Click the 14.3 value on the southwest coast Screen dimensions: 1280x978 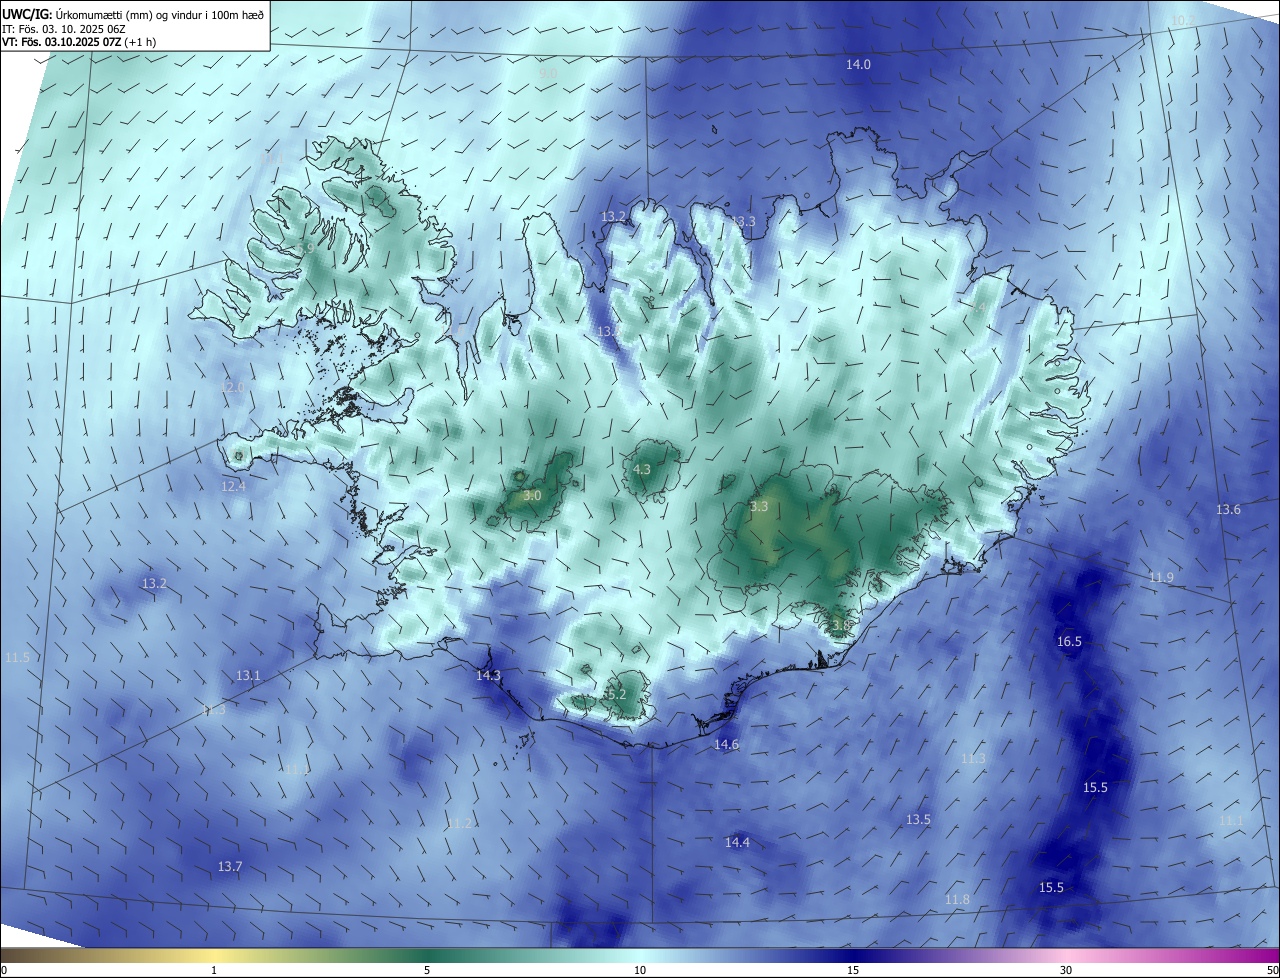pos(488,676)
